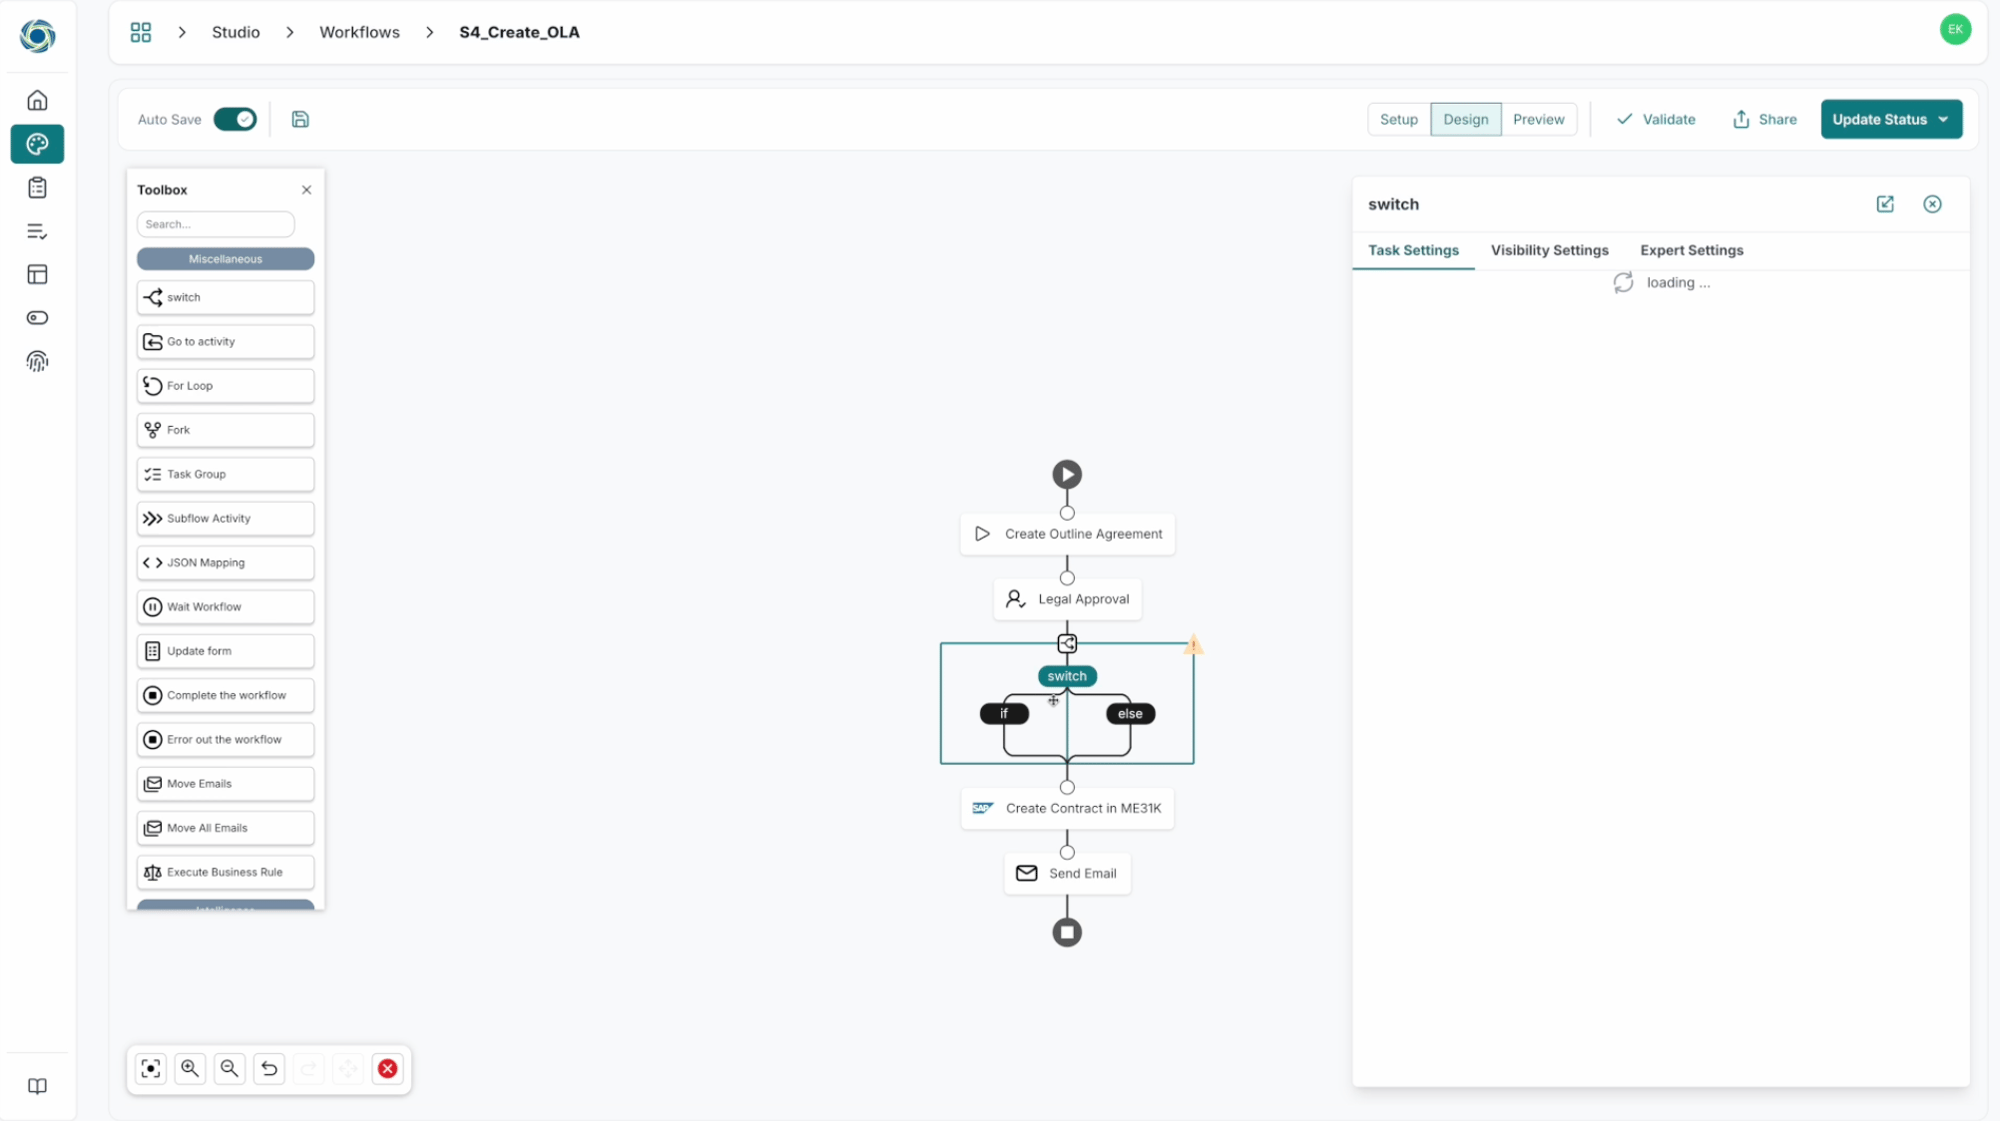Pop out the switch settings panel
This screenshot has height=1121, width=2000.
(1885, 204)
